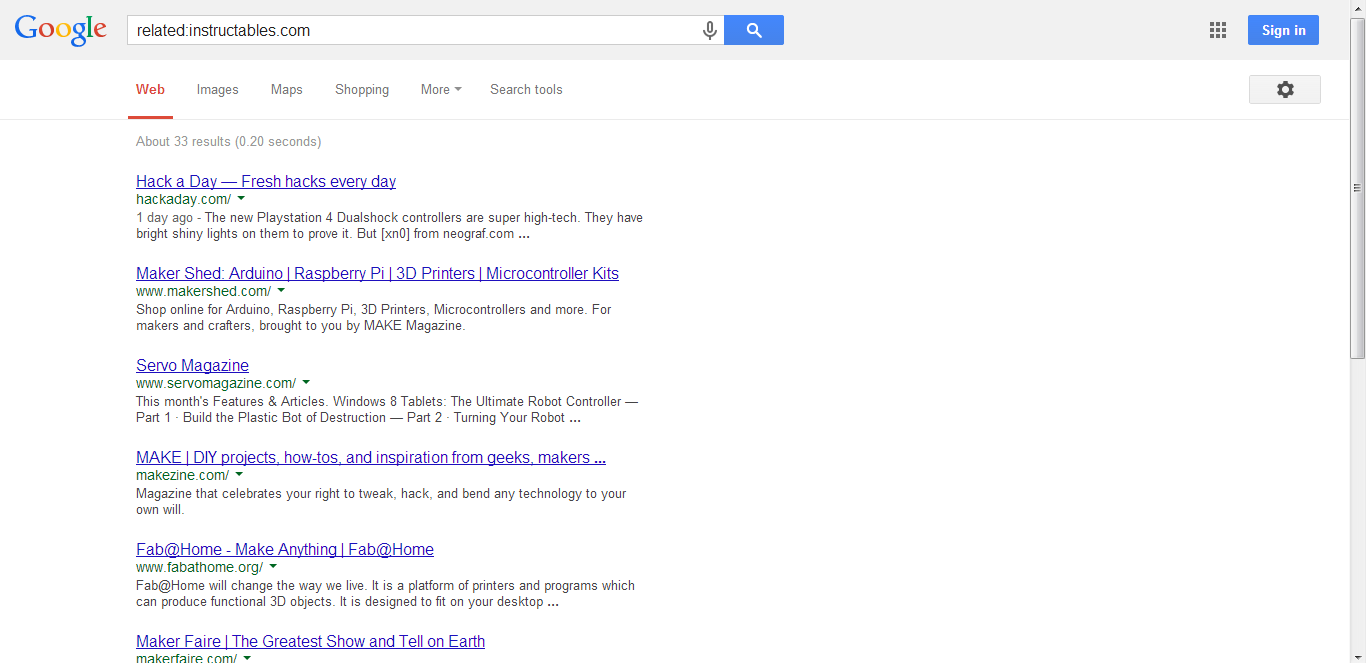The image size is (1366, 663).
Task: Open Fab@Home result link
Action: 285,549
